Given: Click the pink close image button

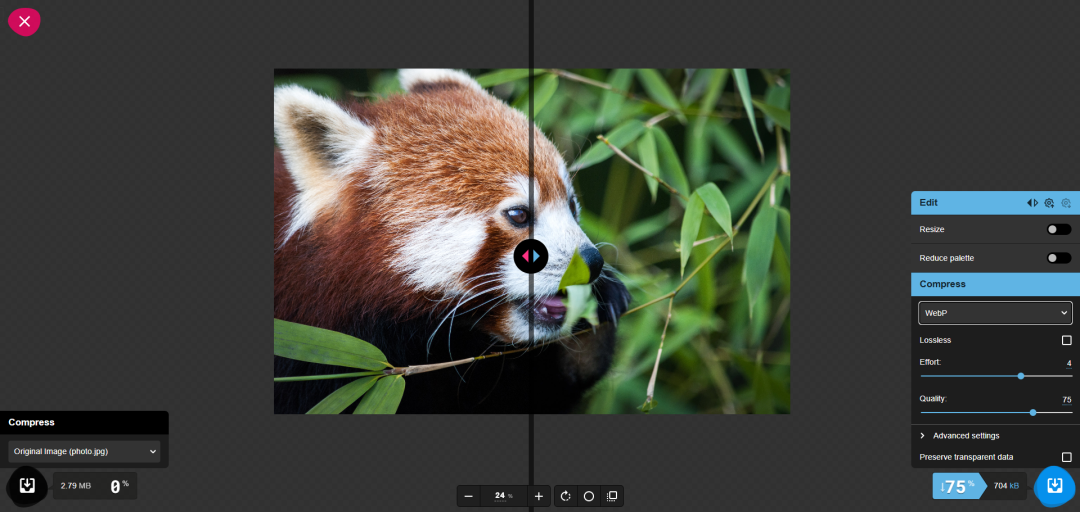Looking at the screenshot, I should click(24, 21).
